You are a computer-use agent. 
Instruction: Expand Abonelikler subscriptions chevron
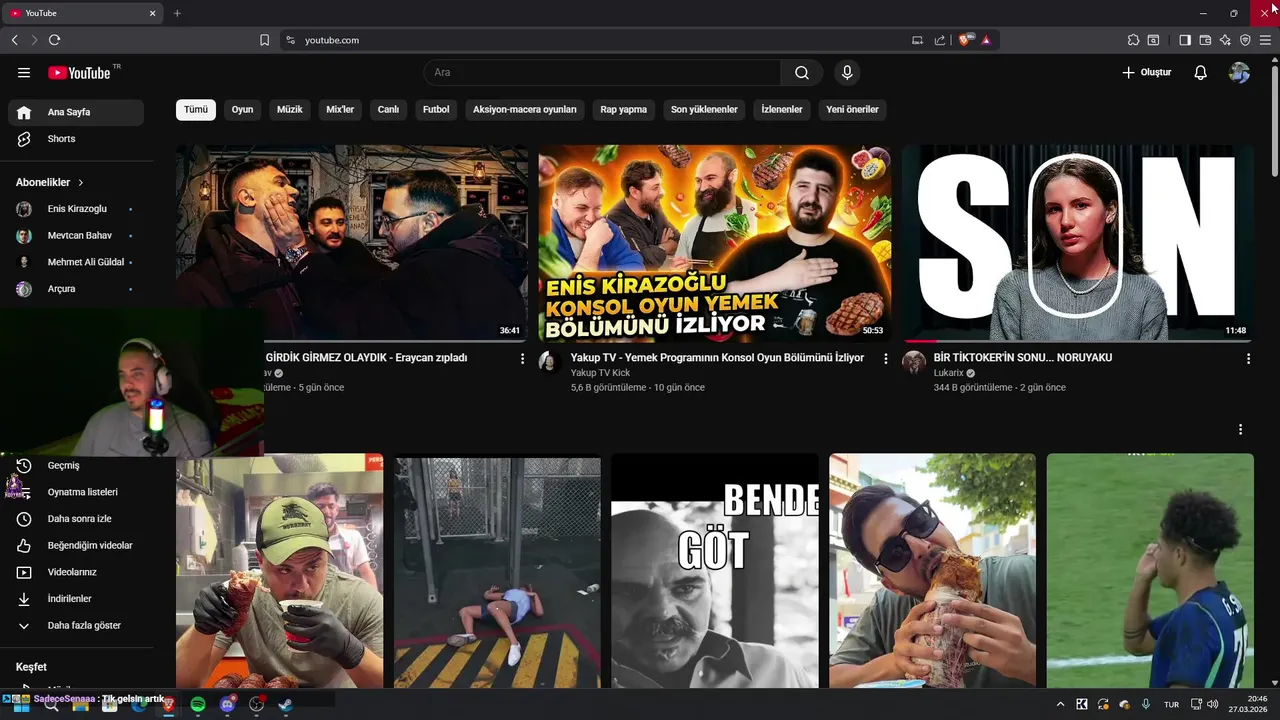tap(81, 183)
